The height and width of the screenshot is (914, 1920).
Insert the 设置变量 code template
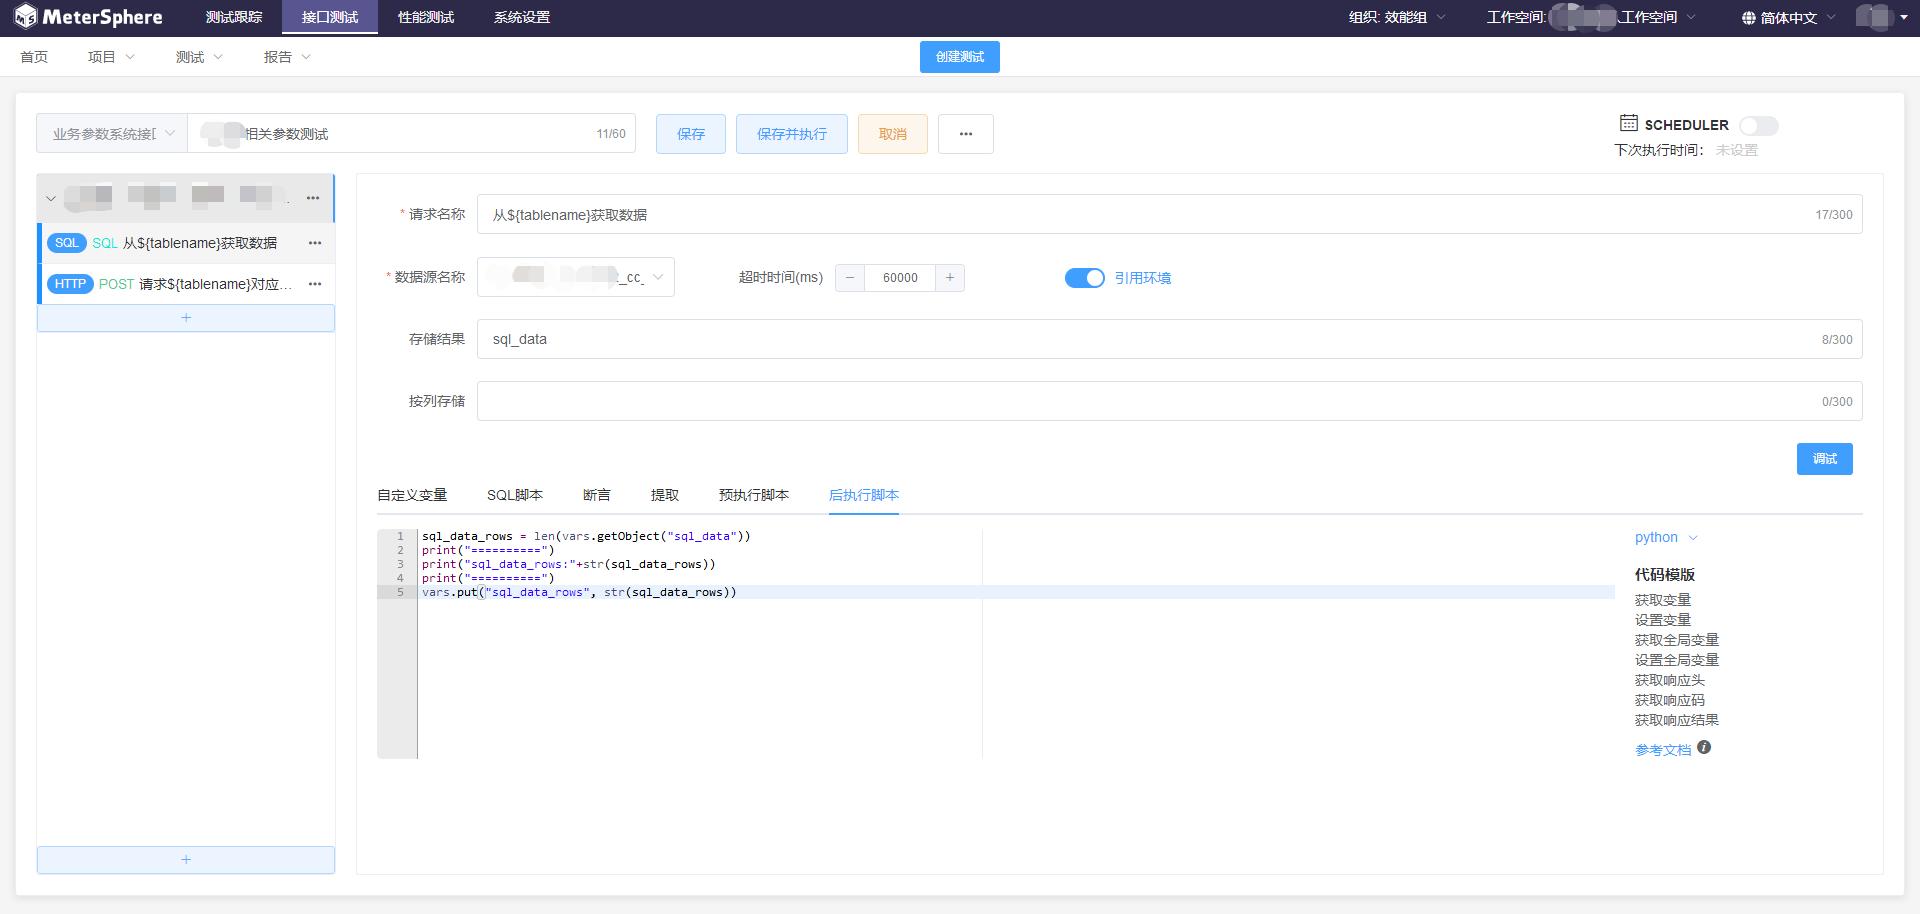[x=1663, y=620]
